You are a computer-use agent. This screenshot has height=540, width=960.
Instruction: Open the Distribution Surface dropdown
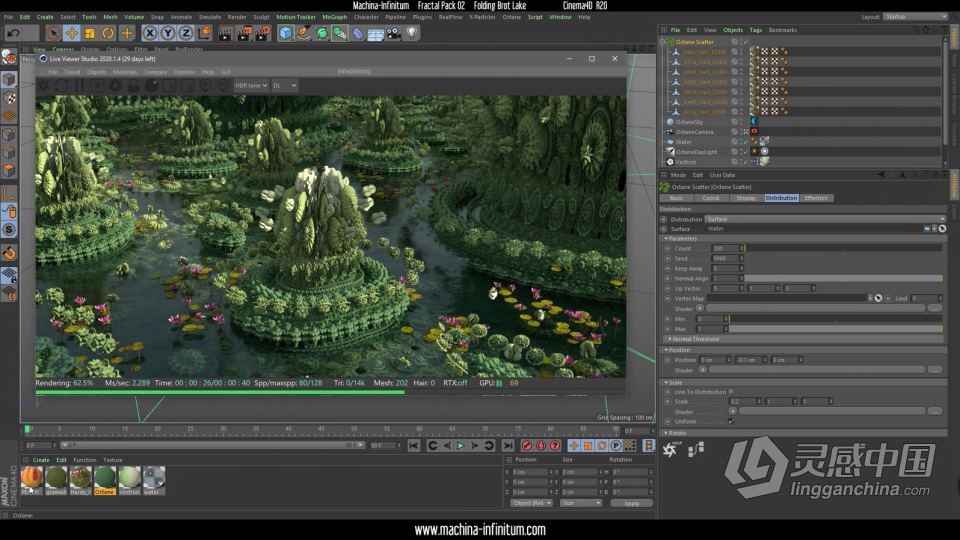825,219
